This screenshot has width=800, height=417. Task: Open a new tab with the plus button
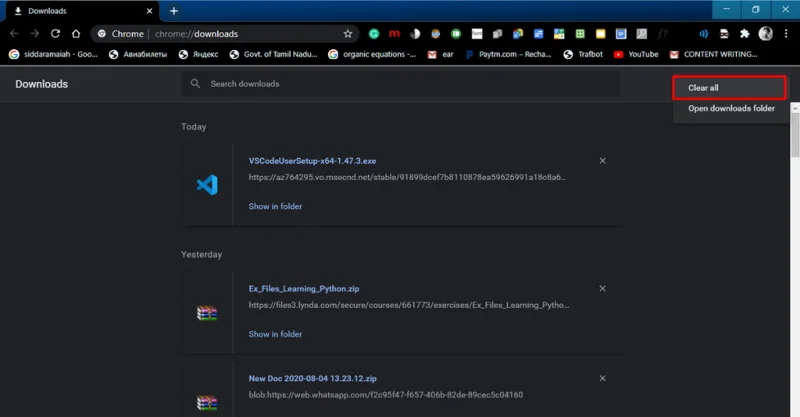tap(174, 11)
